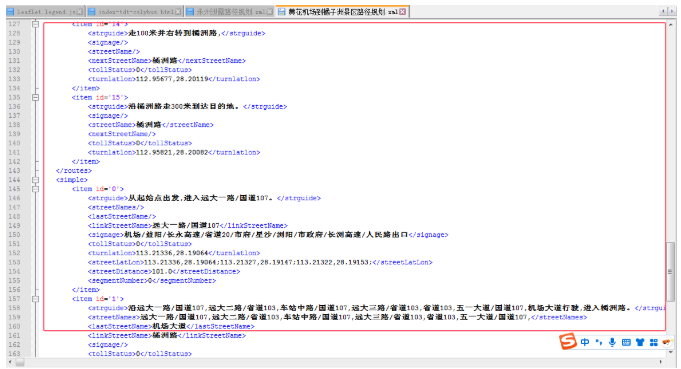Click line number 150 in the margin
Viewport: 681px width, 369px height.
click(x=14, y=234)
